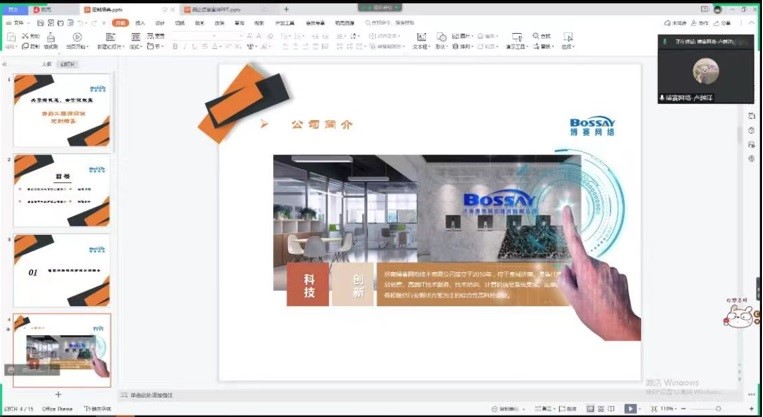Start slideshow from current slide icon
The image size is (763, 417).
pos(76,41)
